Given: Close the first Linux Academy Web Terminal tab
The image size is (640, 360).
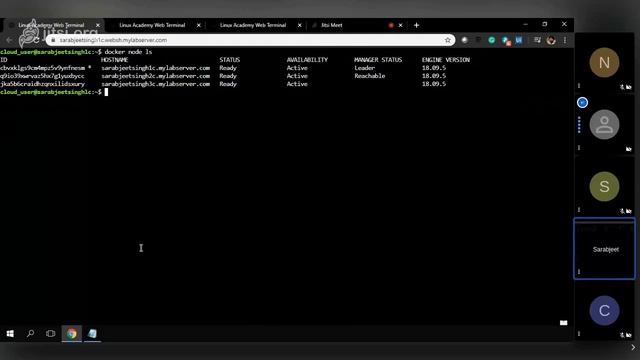Looking at the screenshot, I should tap(98, 25).
